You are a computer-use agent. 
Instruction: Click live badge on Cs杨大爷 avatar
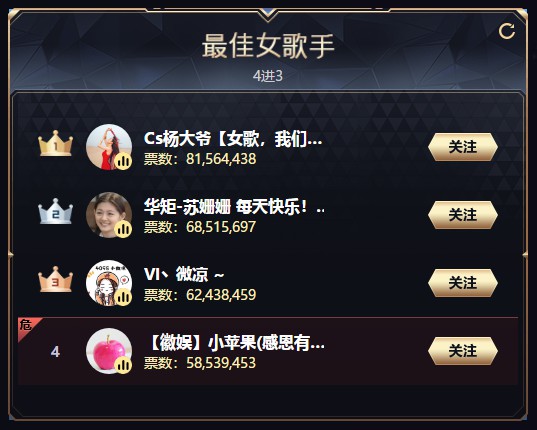[x=123, y=161]
